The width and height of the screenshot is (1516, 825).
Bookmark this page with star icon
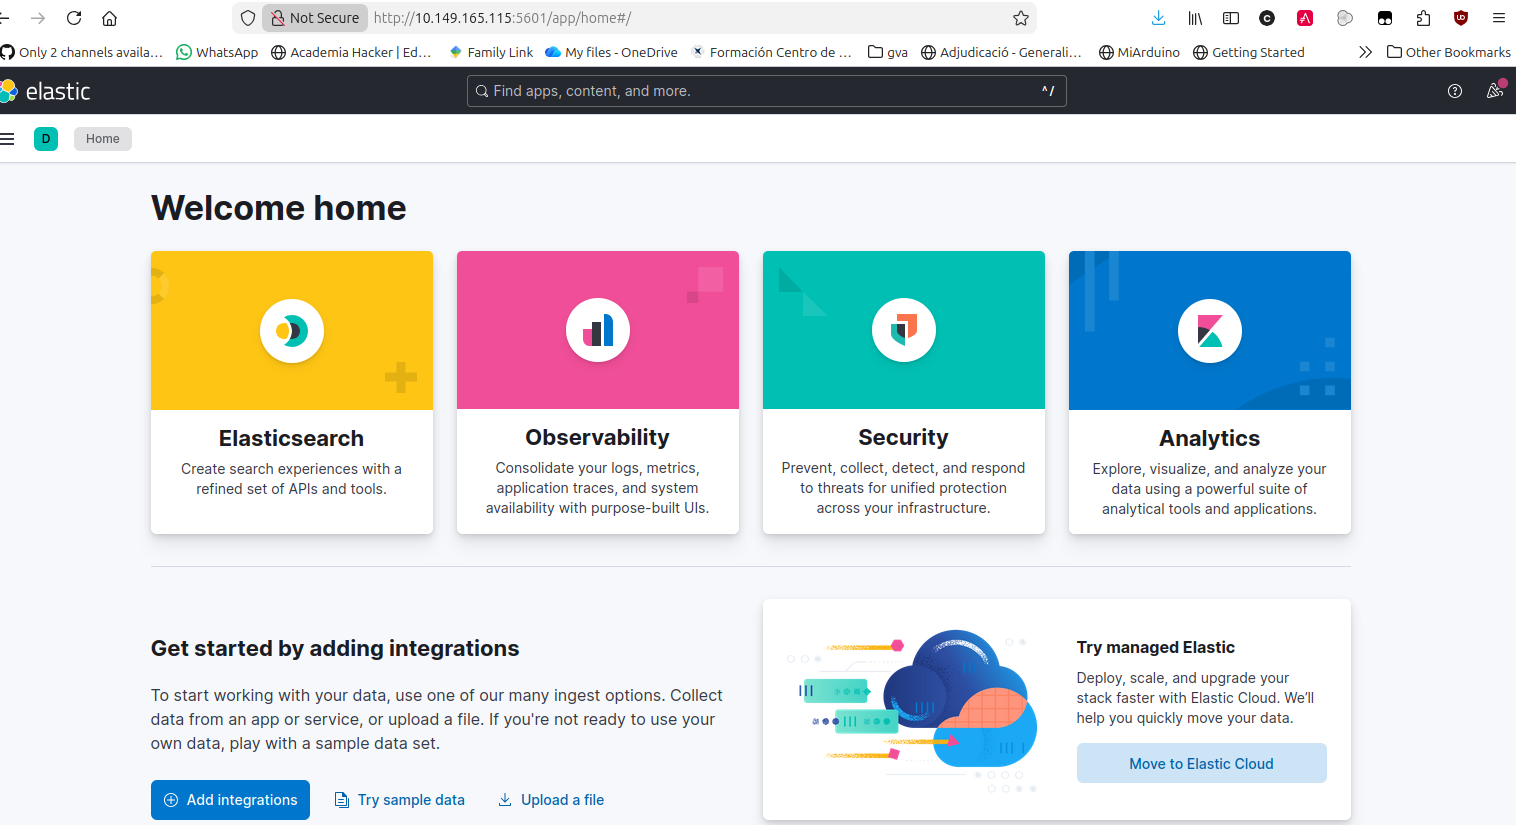point(1021,18)
